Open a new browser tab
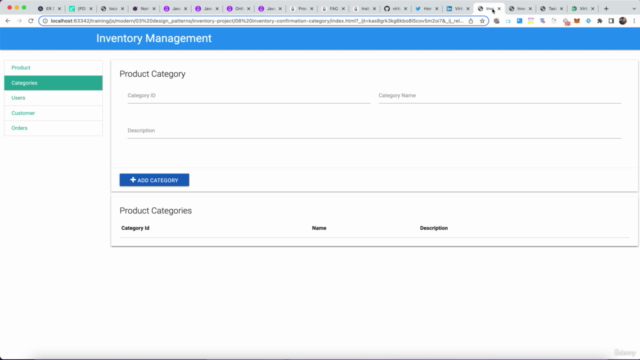Viewport: 640px width, 360px height. (x=606, y=9)
